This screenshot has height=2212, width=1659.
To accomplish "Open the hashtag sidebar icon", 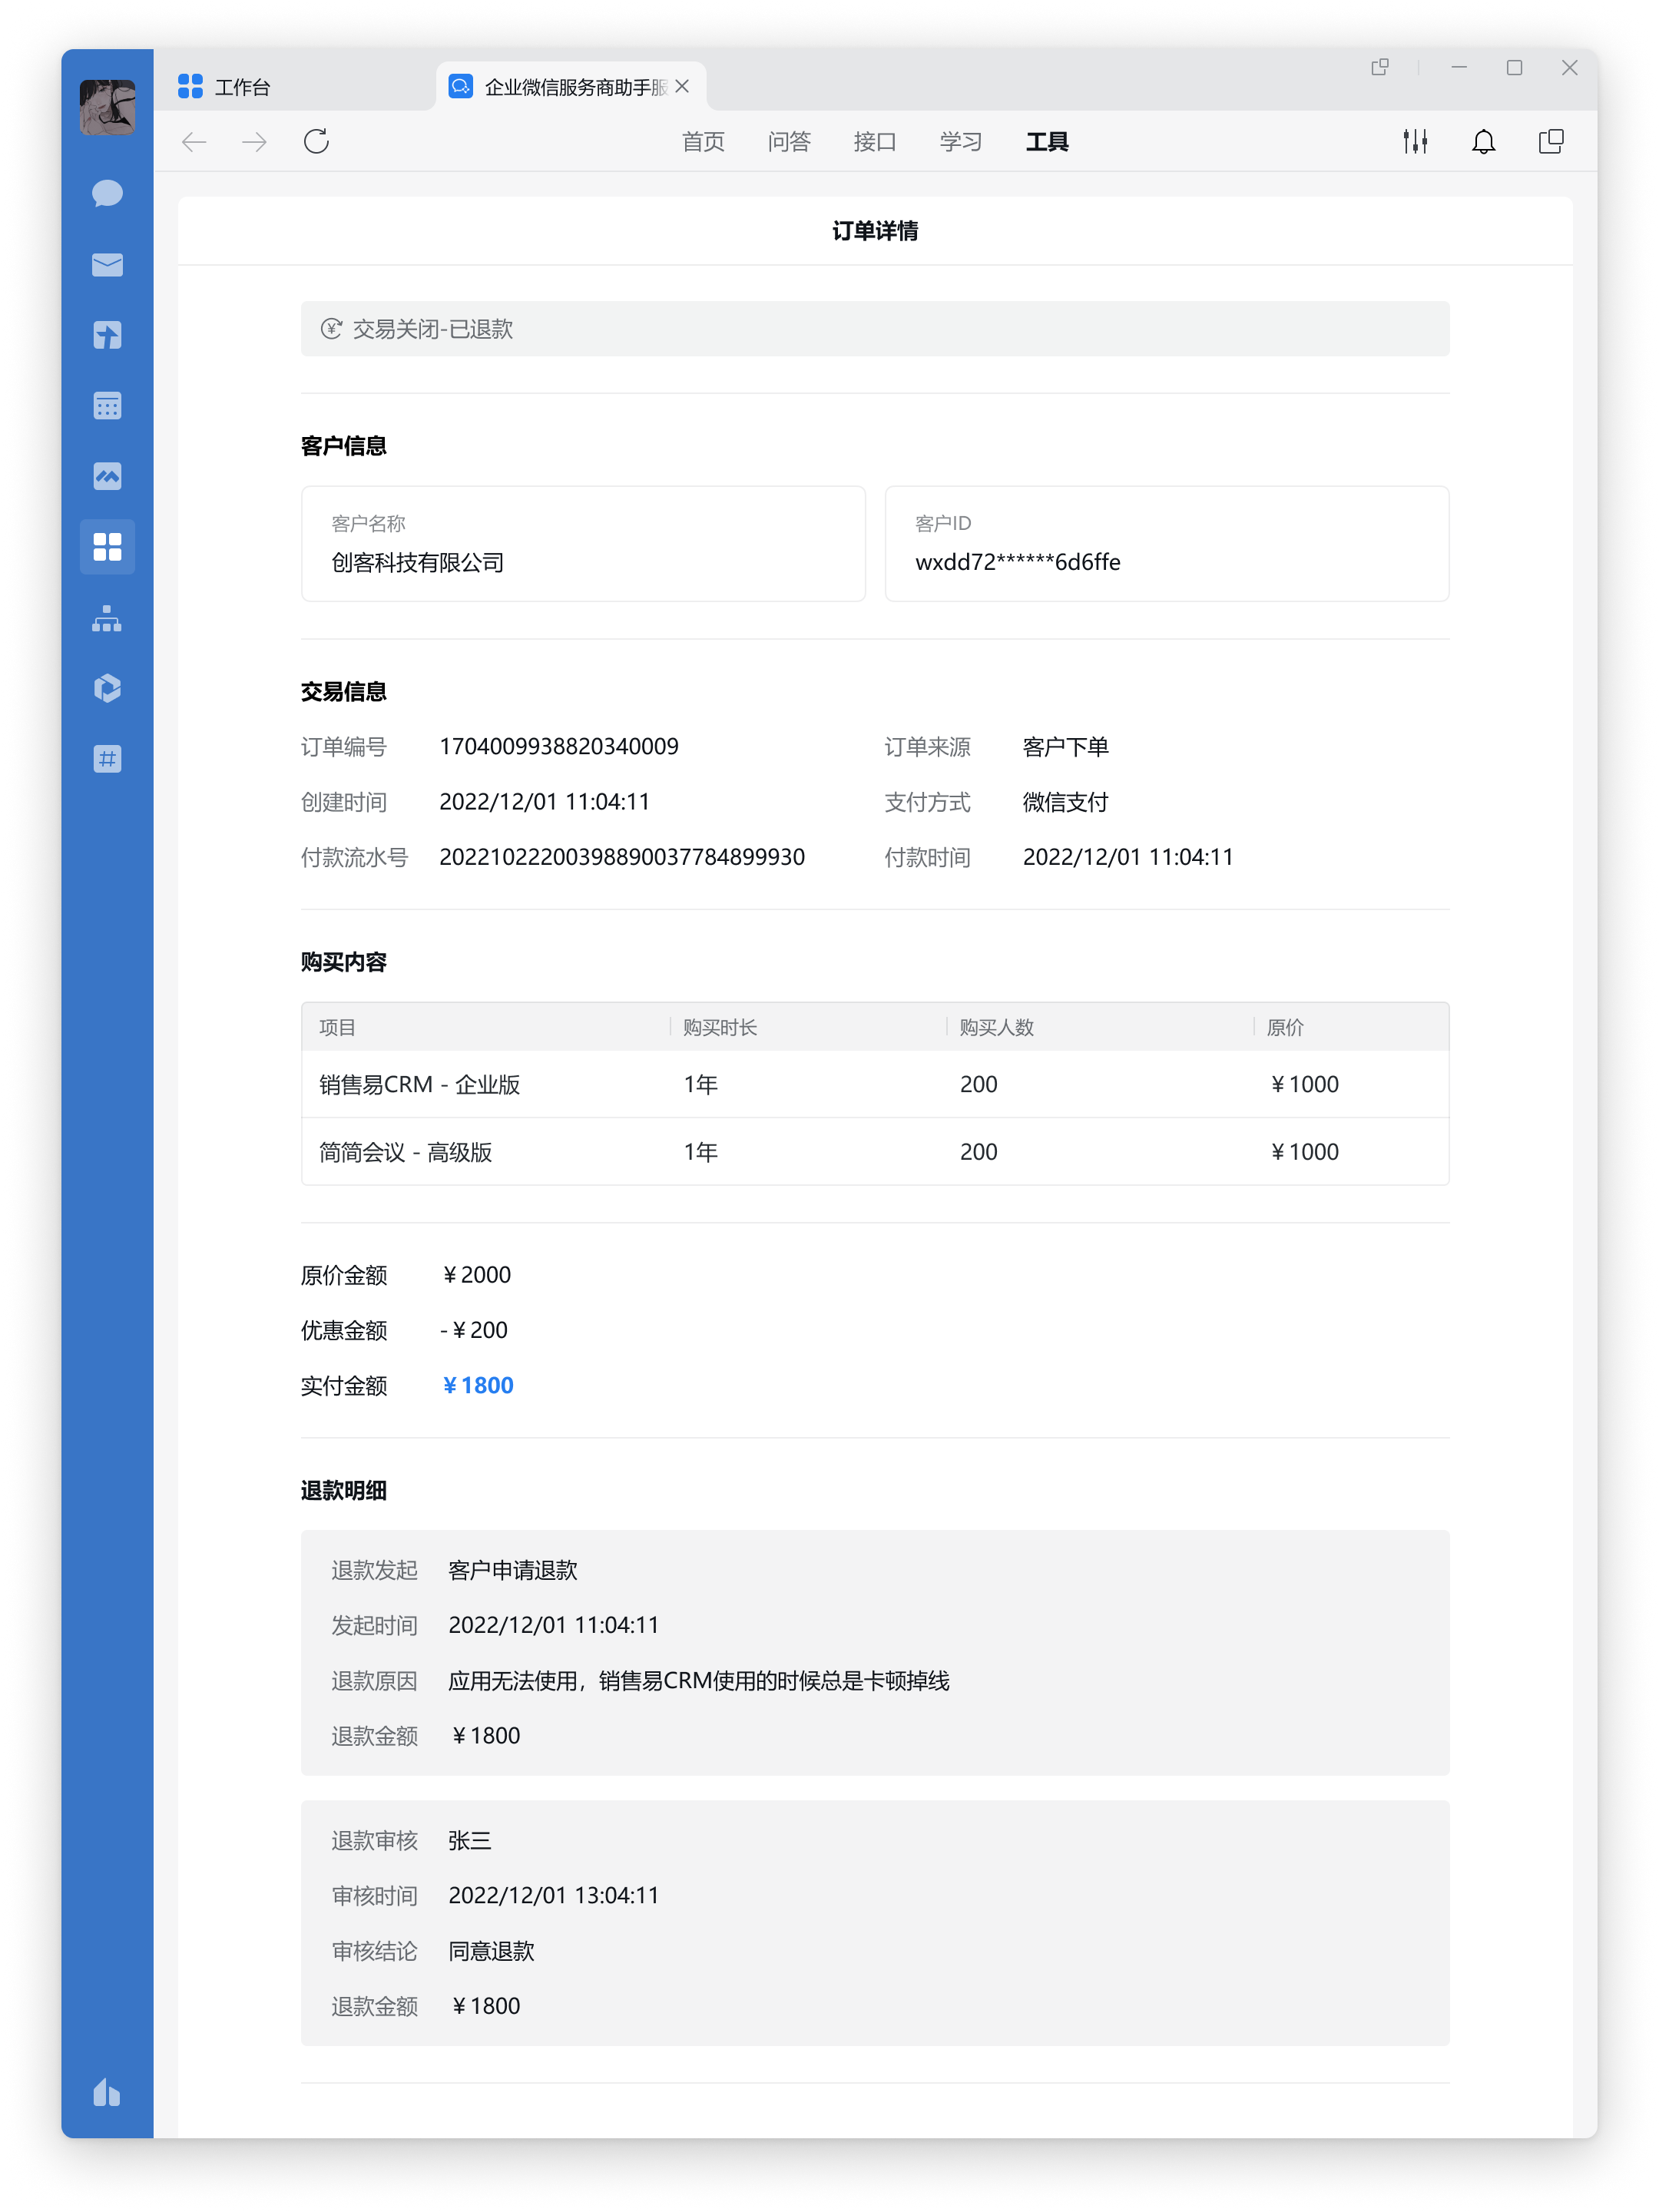I will [x=107, y=759].
